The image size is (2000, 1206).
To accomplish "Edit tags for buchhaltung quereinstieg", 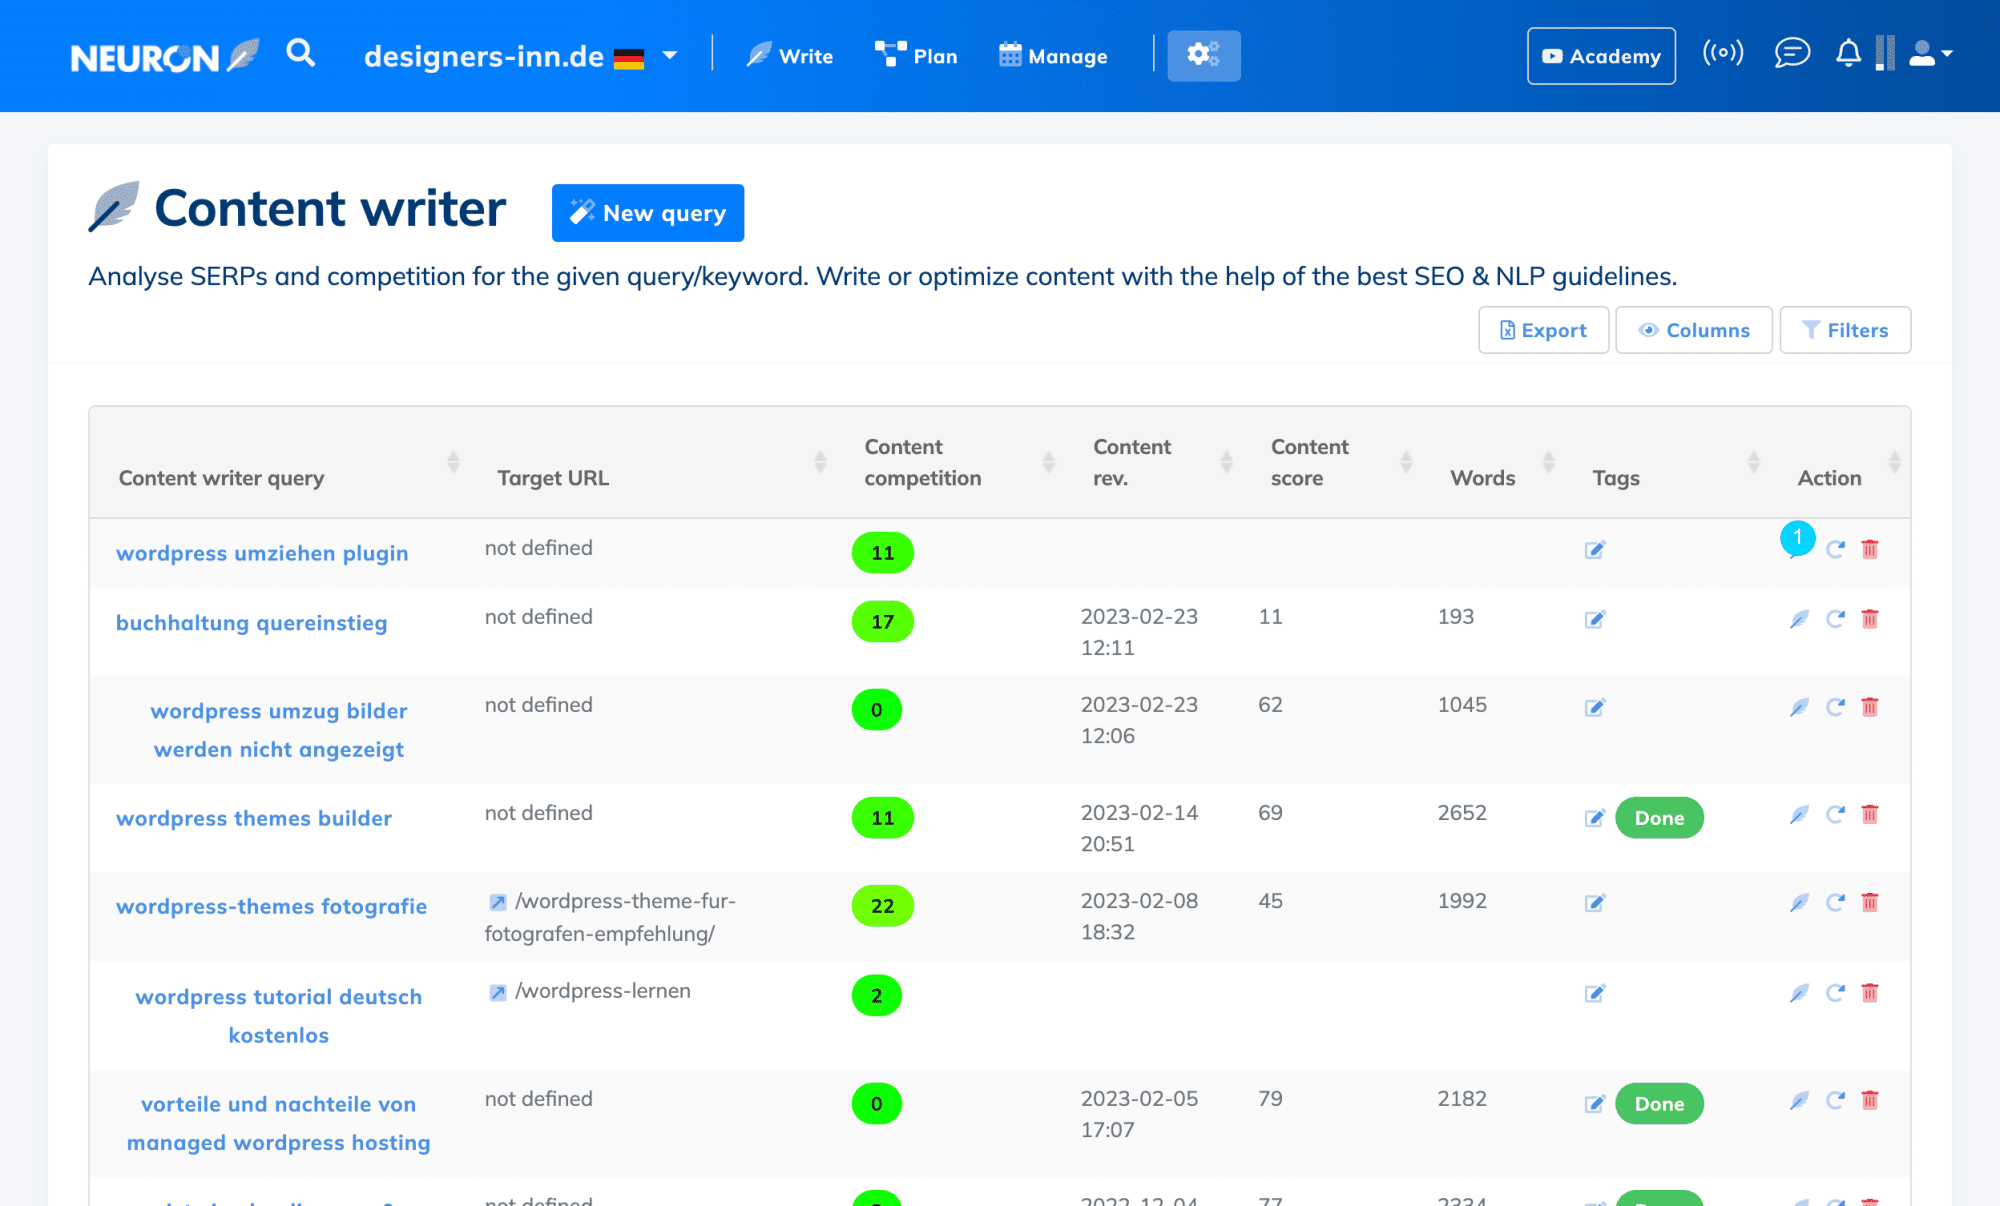I will tap(1595, 619).
